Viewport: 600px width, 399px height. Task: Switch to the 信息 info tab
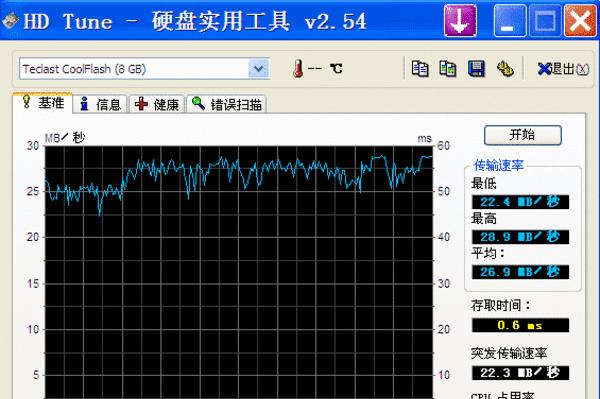click(100, 104)
